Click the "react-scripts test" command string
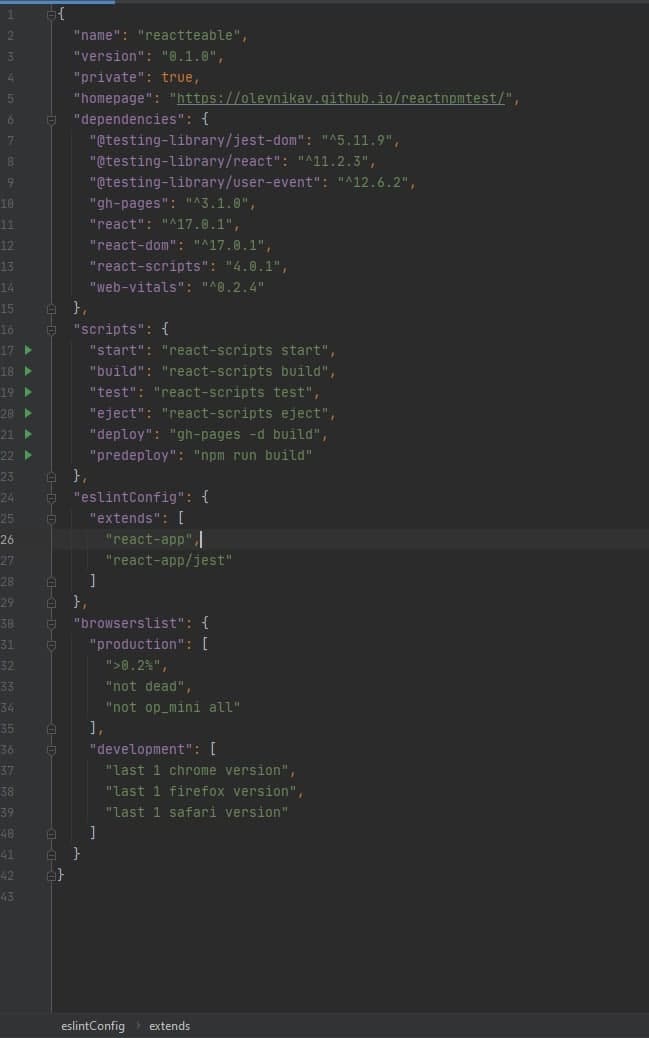The image size is (649, 1038). [x=233, y=392]
